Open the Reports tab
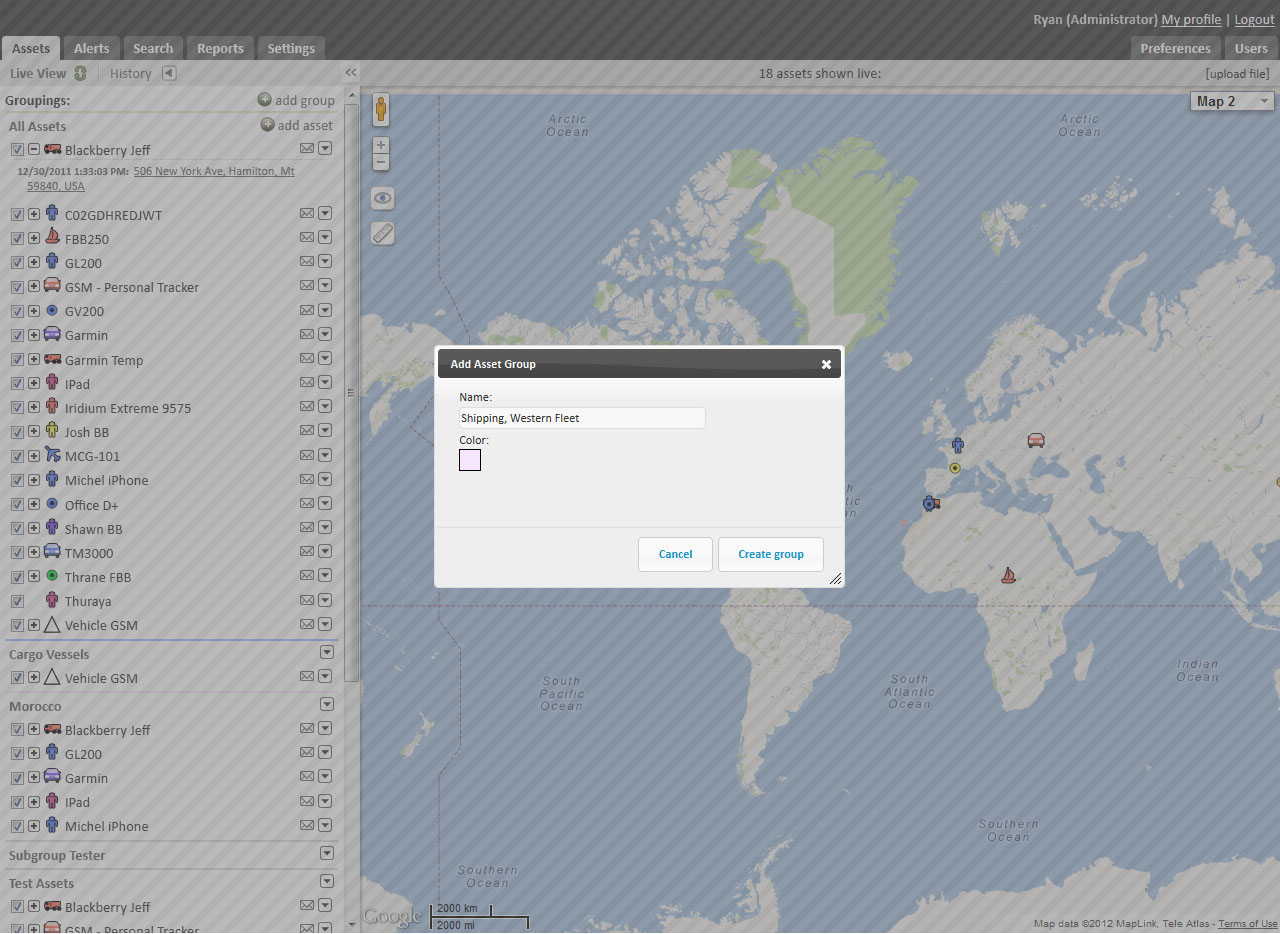The image size is (1280, 934). pyautogui.click(x=220, y=48)
